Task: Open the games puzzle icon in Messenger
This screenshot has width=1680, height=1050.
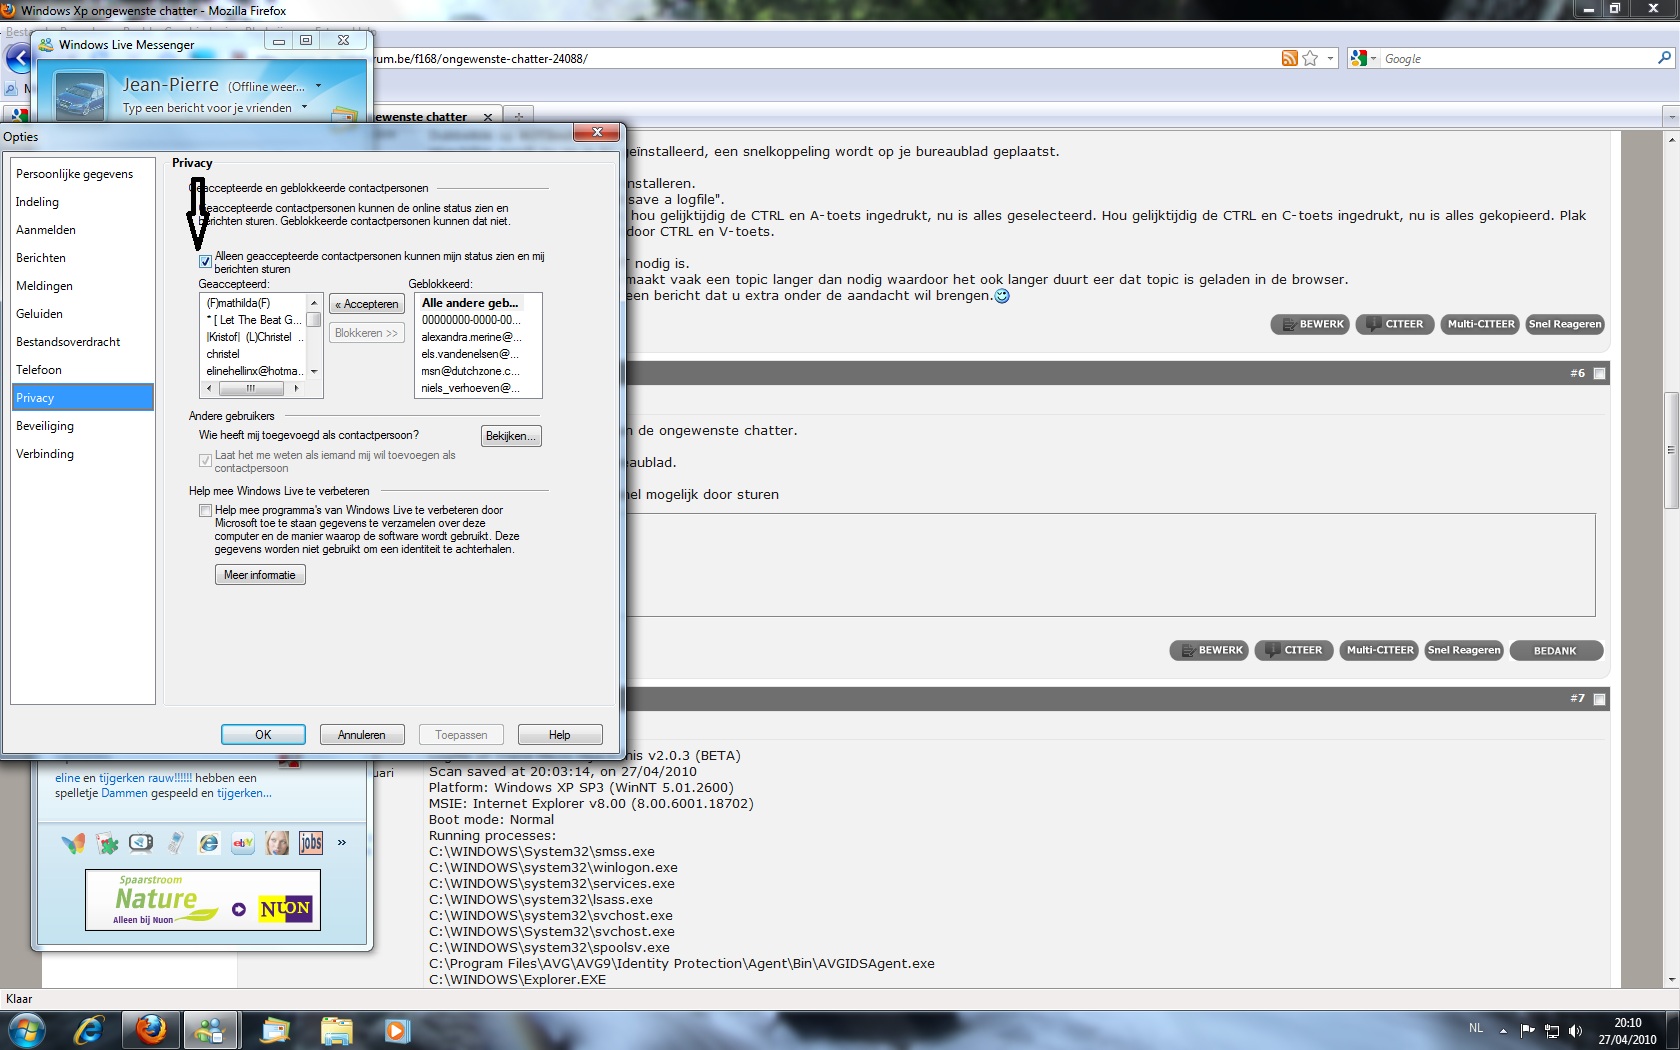Action: click(x=108, y=843)
